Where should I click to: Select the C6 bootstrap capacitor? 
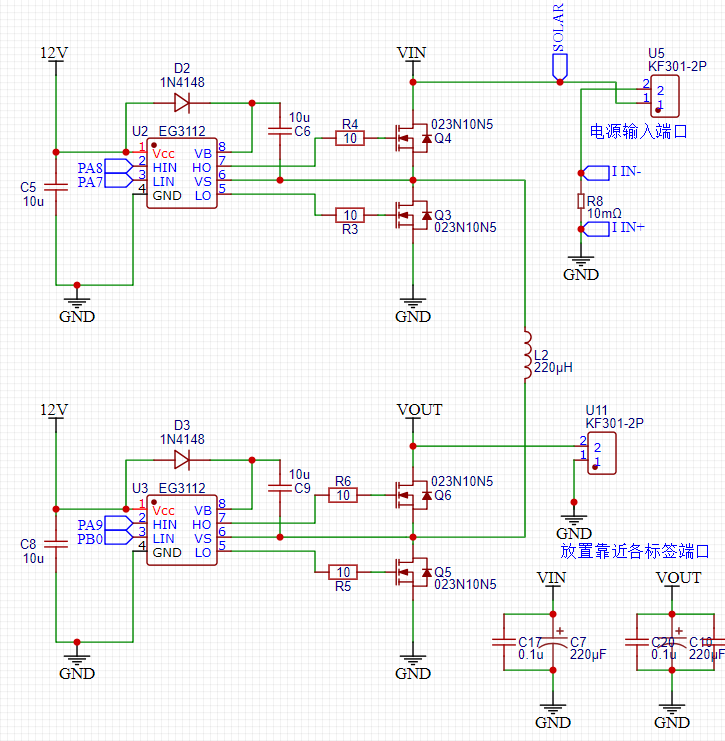[x=280, y=131]
